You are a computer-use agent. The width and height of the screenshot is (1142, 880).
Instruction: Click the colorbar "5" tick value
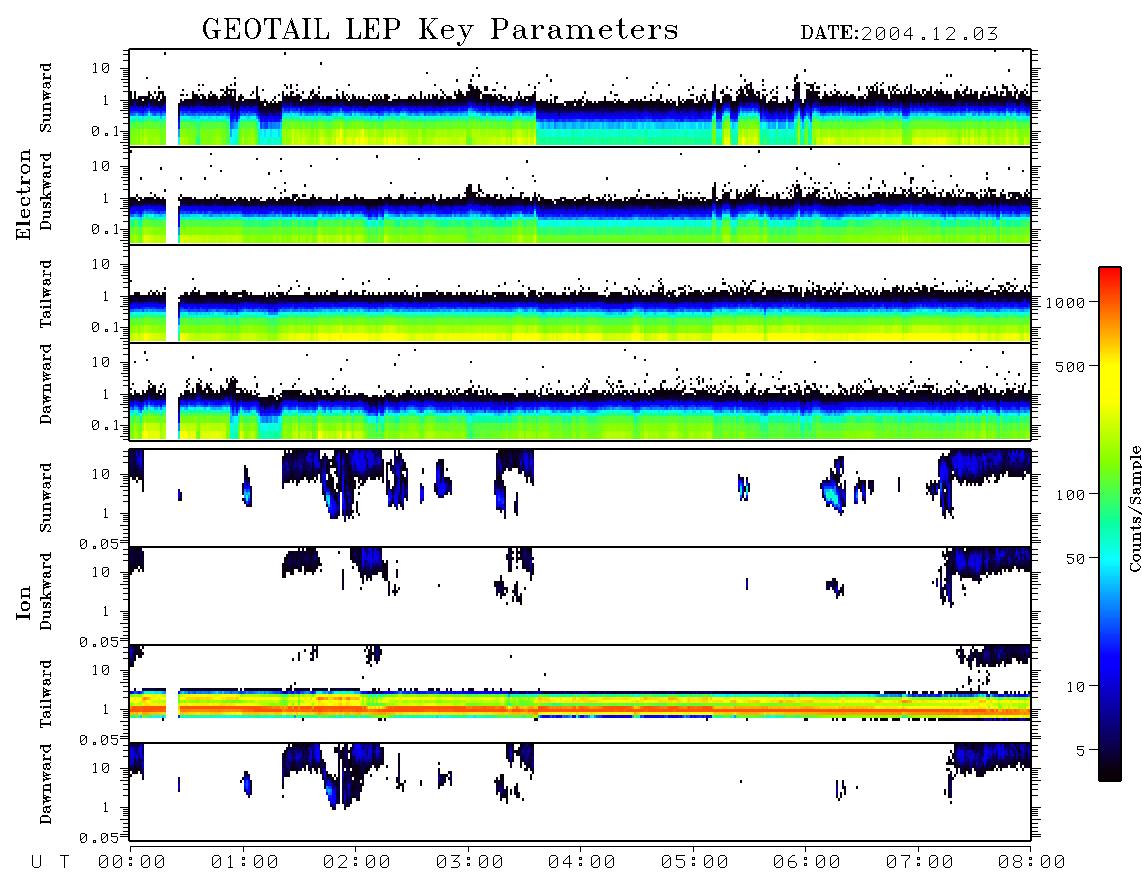(x=1080, y=750)
